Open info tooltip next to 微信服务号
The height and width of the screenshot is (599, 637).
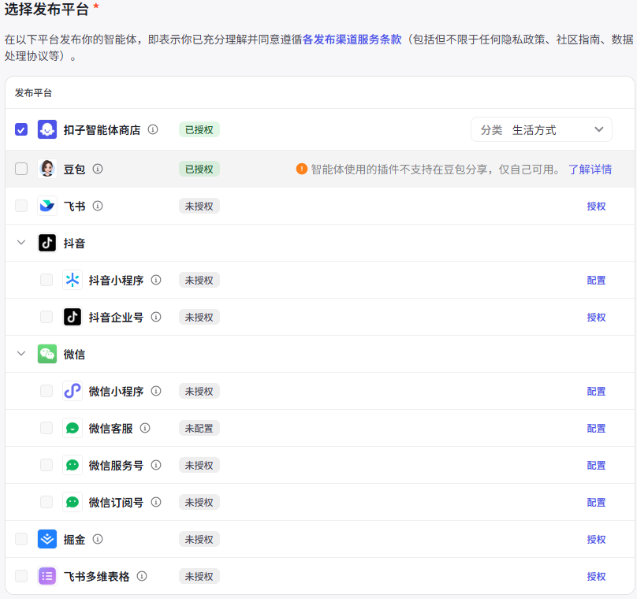tap(156, 465)
